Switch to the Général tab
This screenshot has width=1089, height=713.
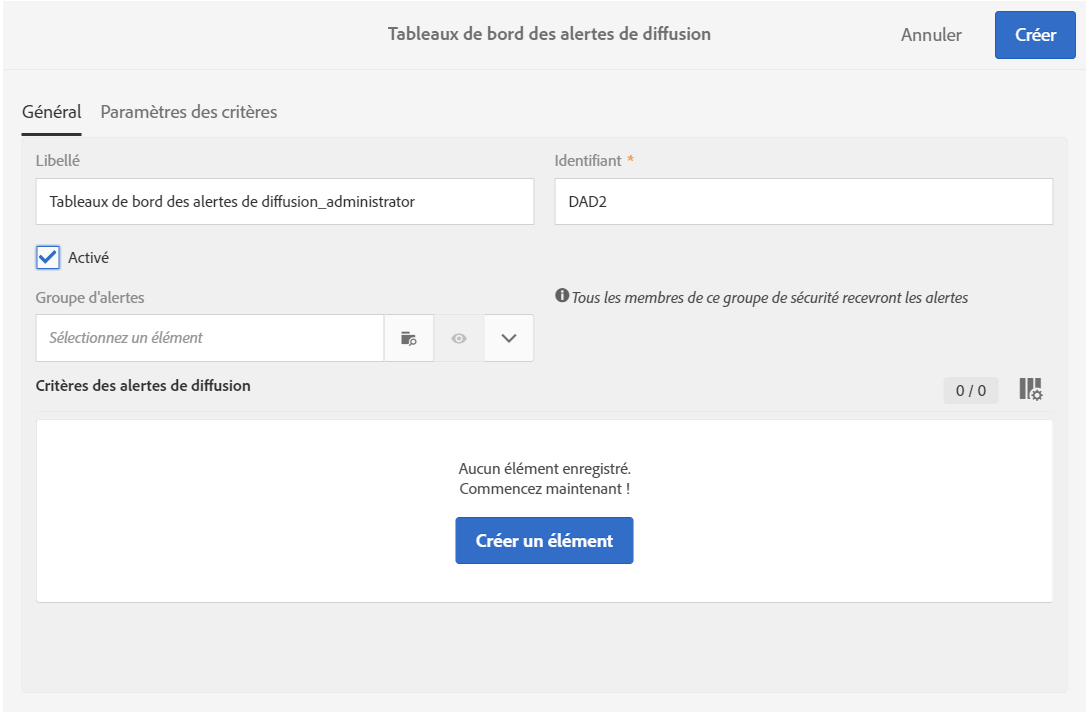tap(52, 112)
